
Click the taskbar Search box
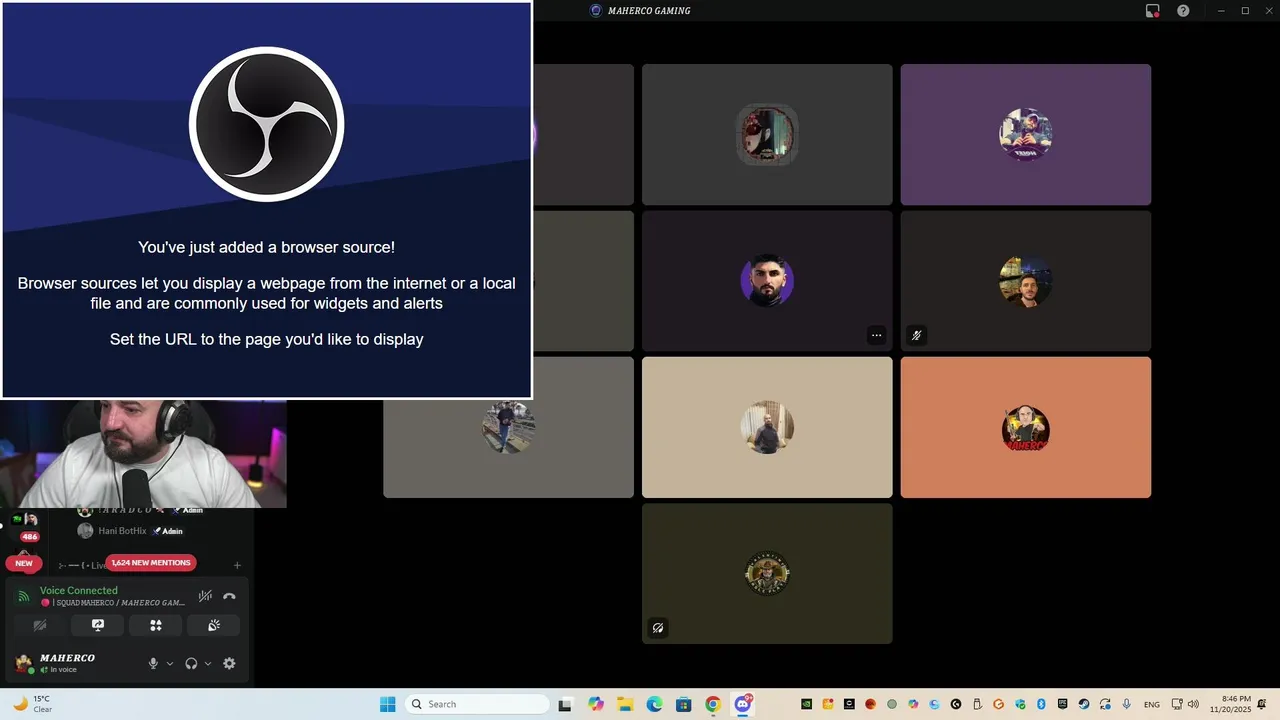tap(478, 704)
